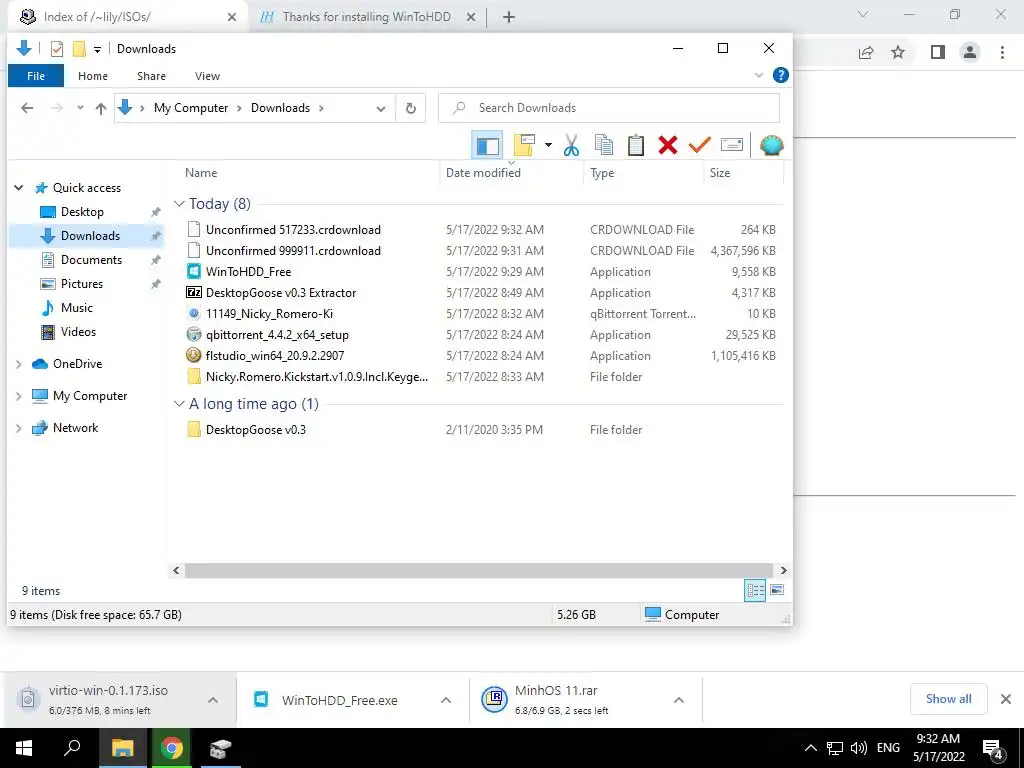Collapse the A long time ago group
This screenshot has height=768, width=1024.
click(180, 404)
